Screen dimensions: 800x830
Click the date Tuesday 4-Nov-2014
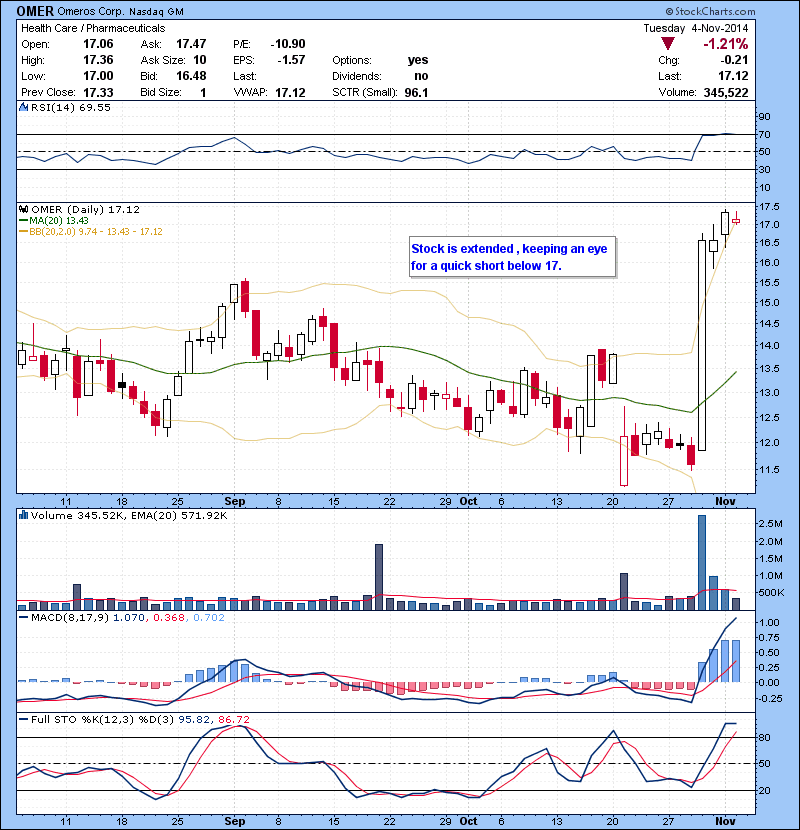tap(696, 28)
